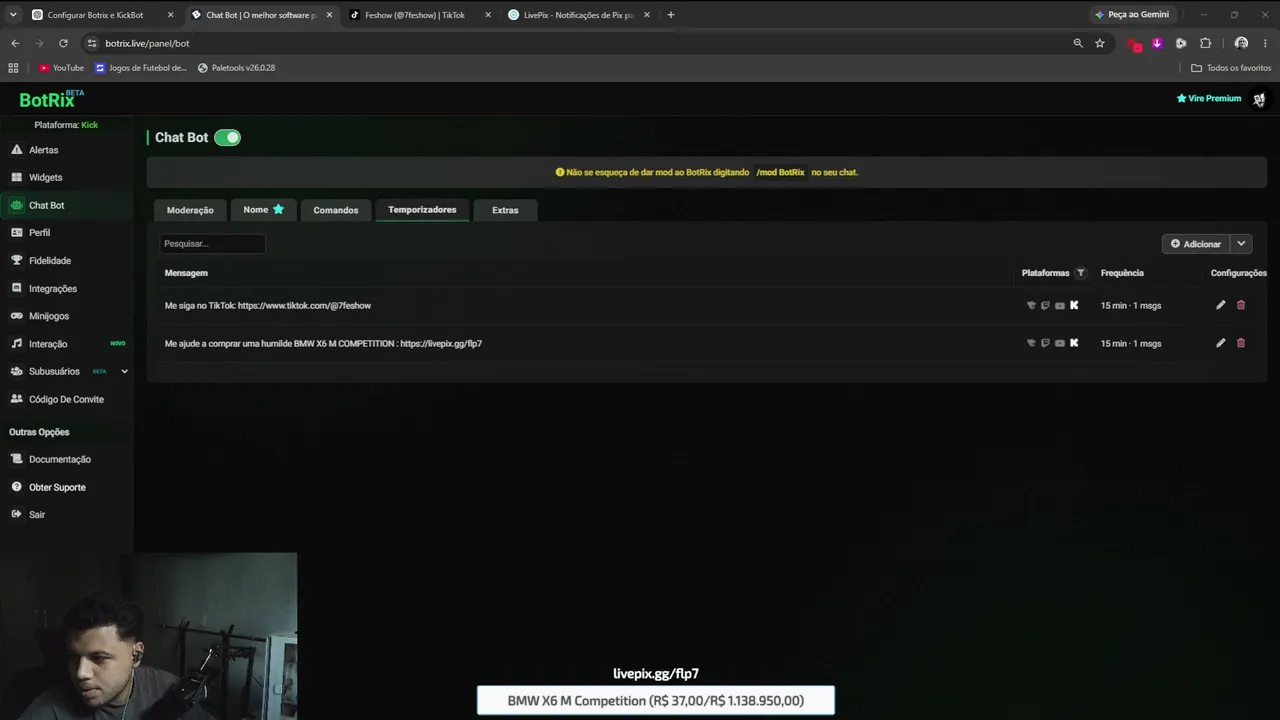Click the purple download extension icon
1280x720 pixels.
click(1157, 43)
